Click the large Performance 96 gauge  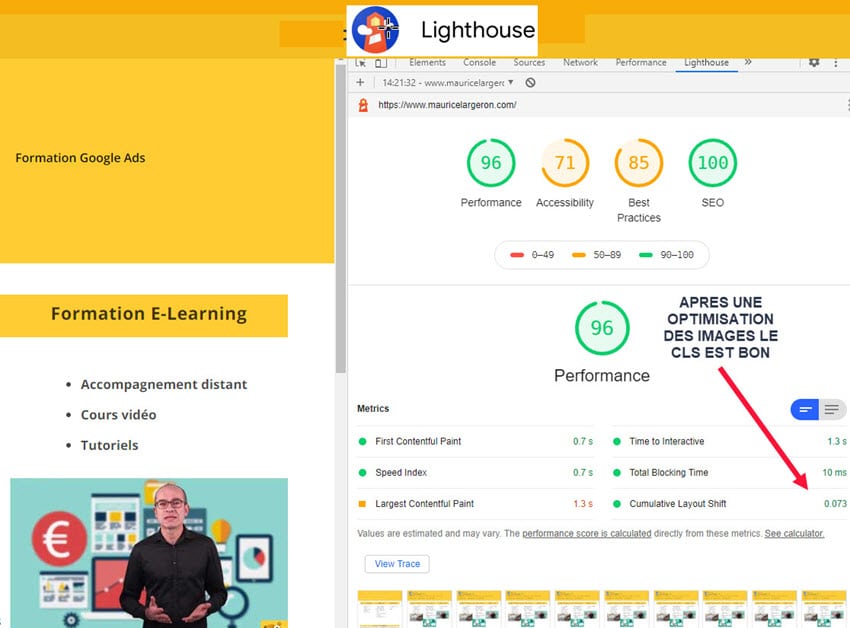tap(602, 328)
